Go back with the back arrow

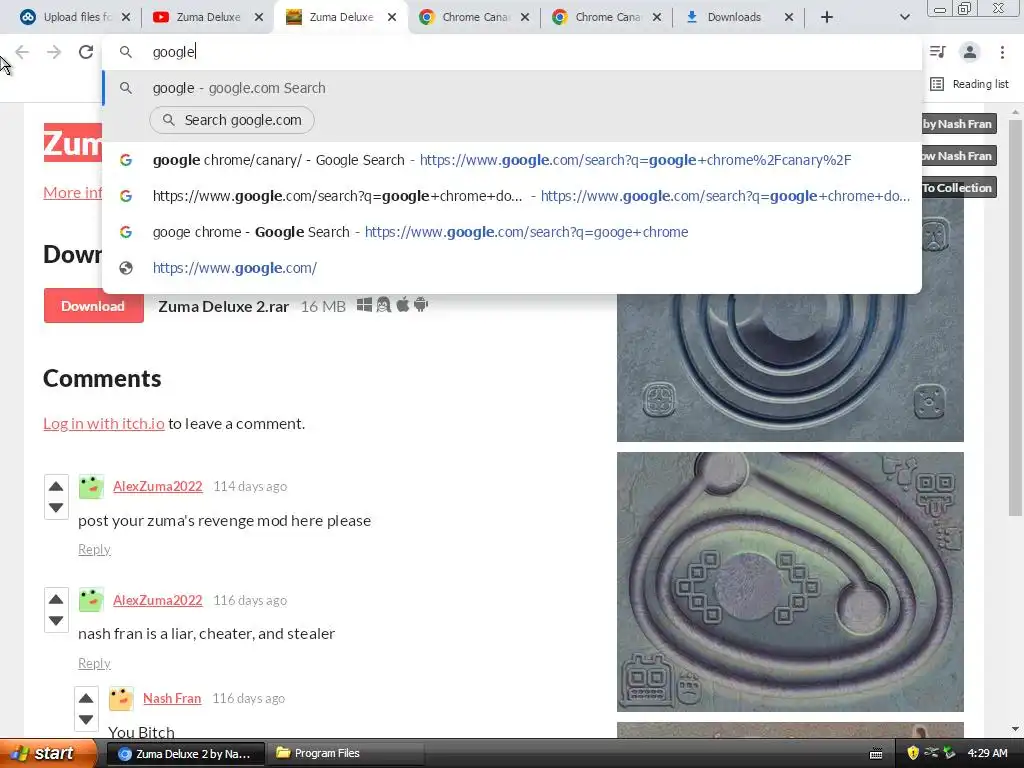click(x=22, y=52)
